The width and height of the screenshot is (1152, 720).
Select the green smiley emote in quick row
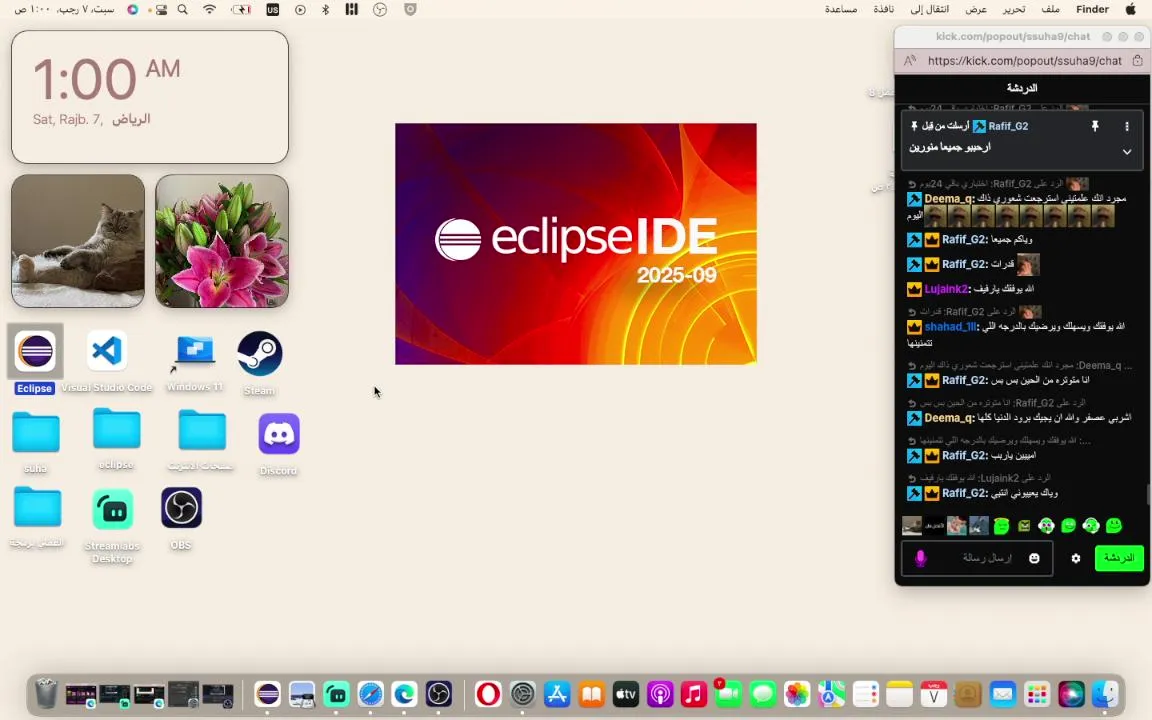click(1114, 525)
